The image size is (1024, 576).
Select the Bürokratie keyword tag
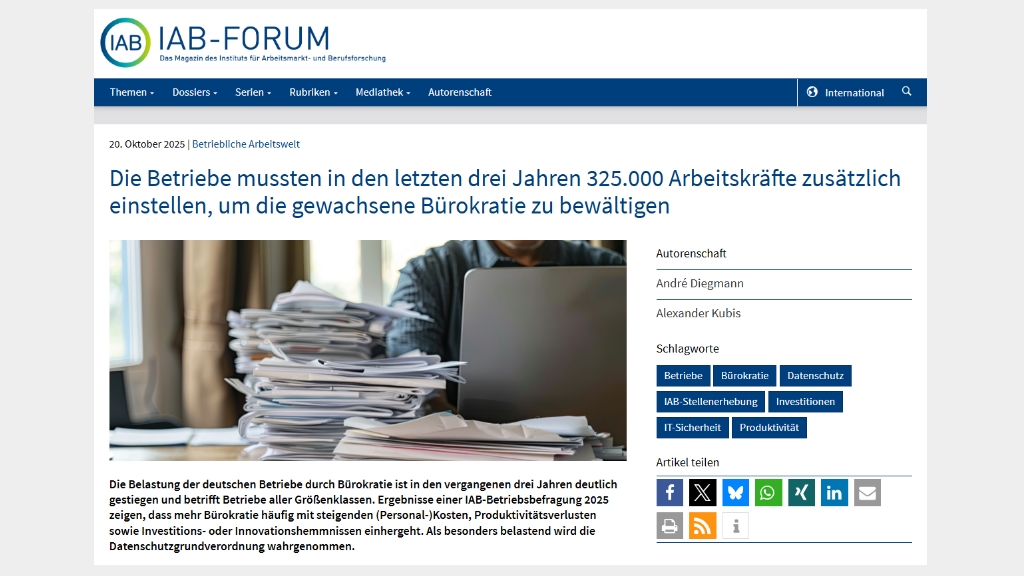[x=745, y=376]
